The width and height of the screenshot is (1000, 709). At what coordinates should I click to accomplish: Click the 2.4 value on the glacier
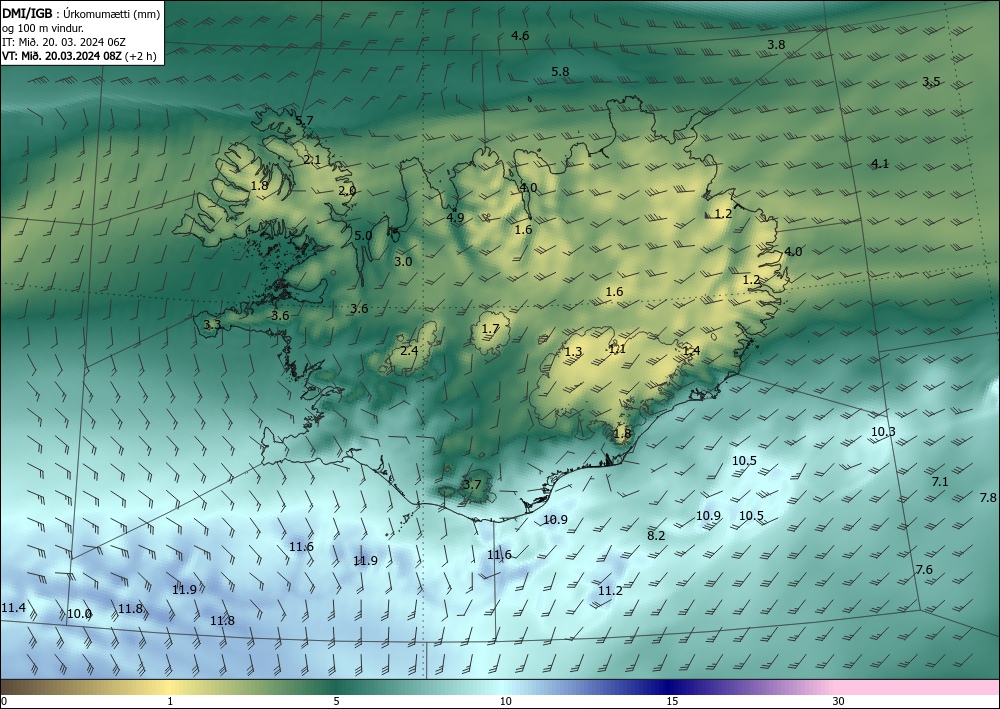[409, 351]
